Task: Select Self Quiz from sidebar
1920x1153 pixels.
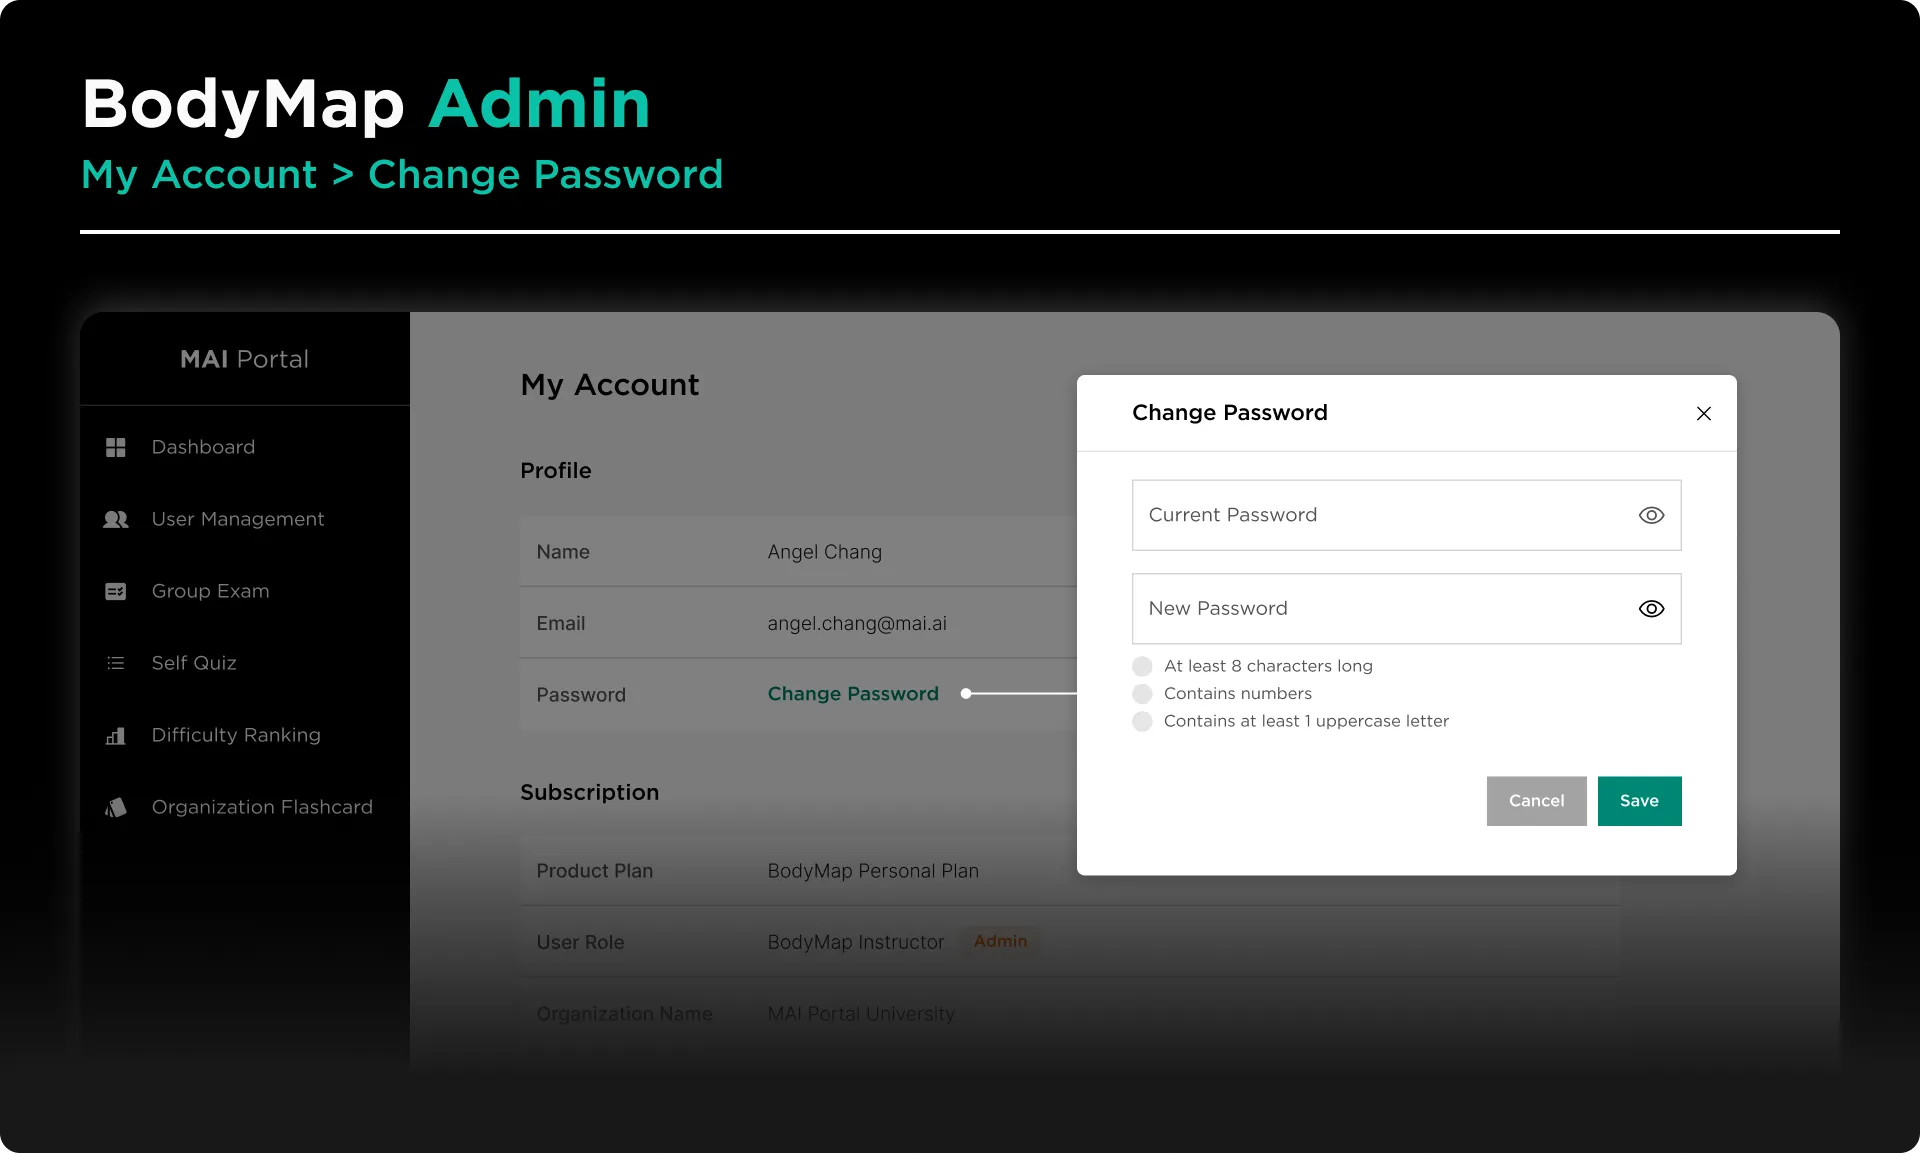Action: (194, 663)
